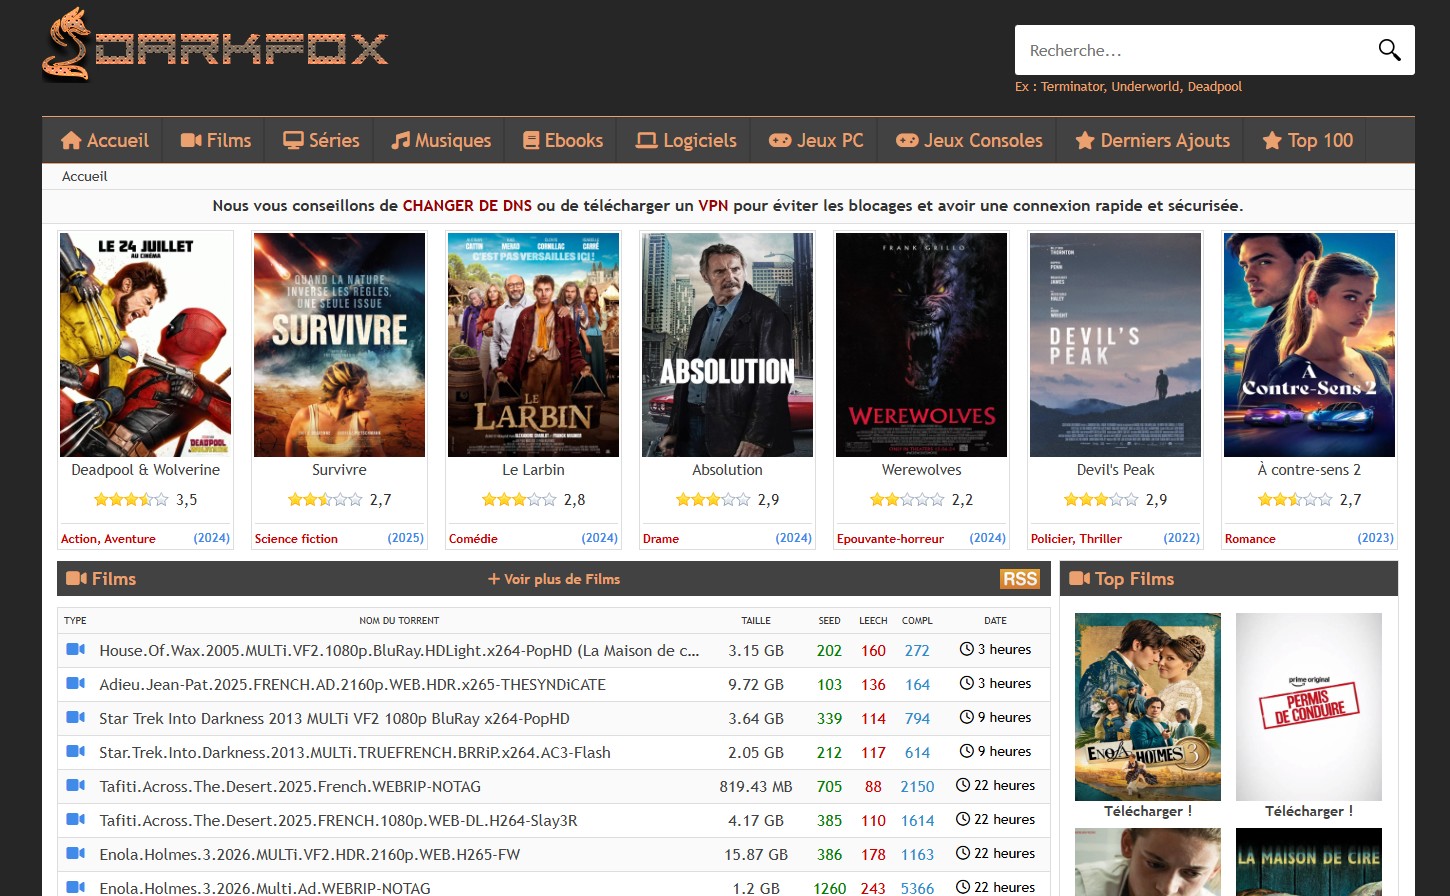Click the camera icon of Tafiti WEBRIP-NOTAG row

point(75,786)
